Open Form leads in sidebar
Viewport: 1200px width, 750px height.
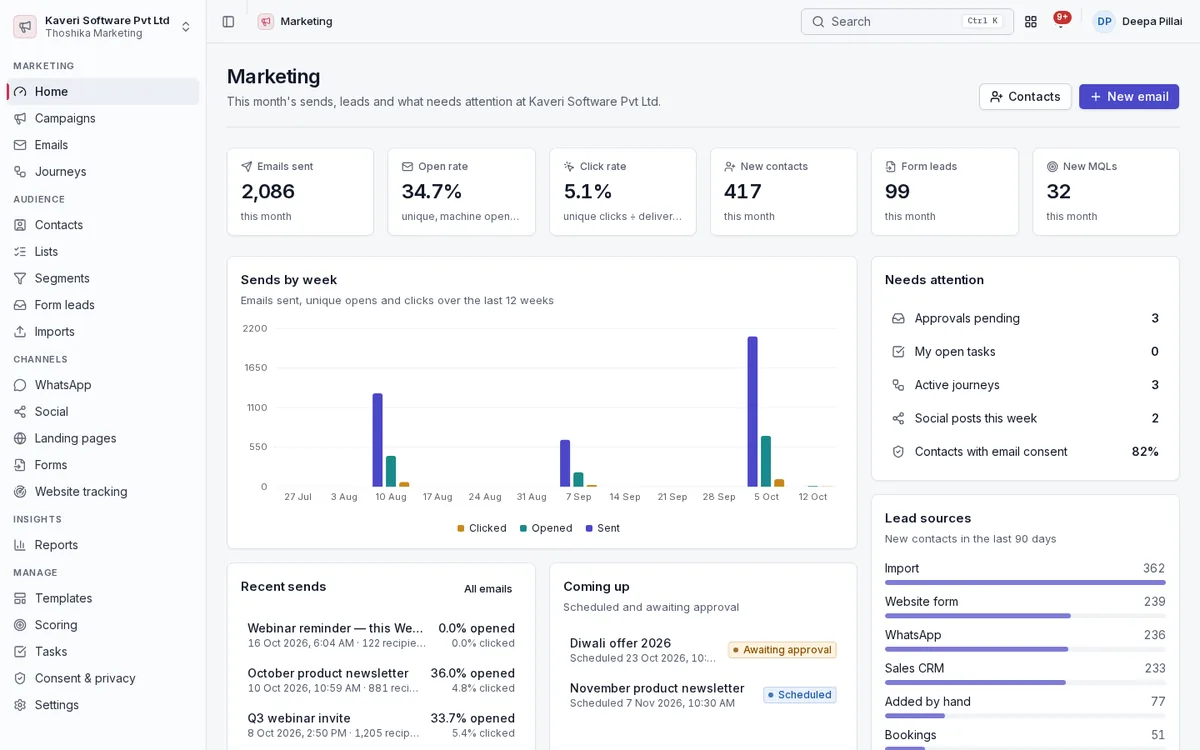click(103, 305)
